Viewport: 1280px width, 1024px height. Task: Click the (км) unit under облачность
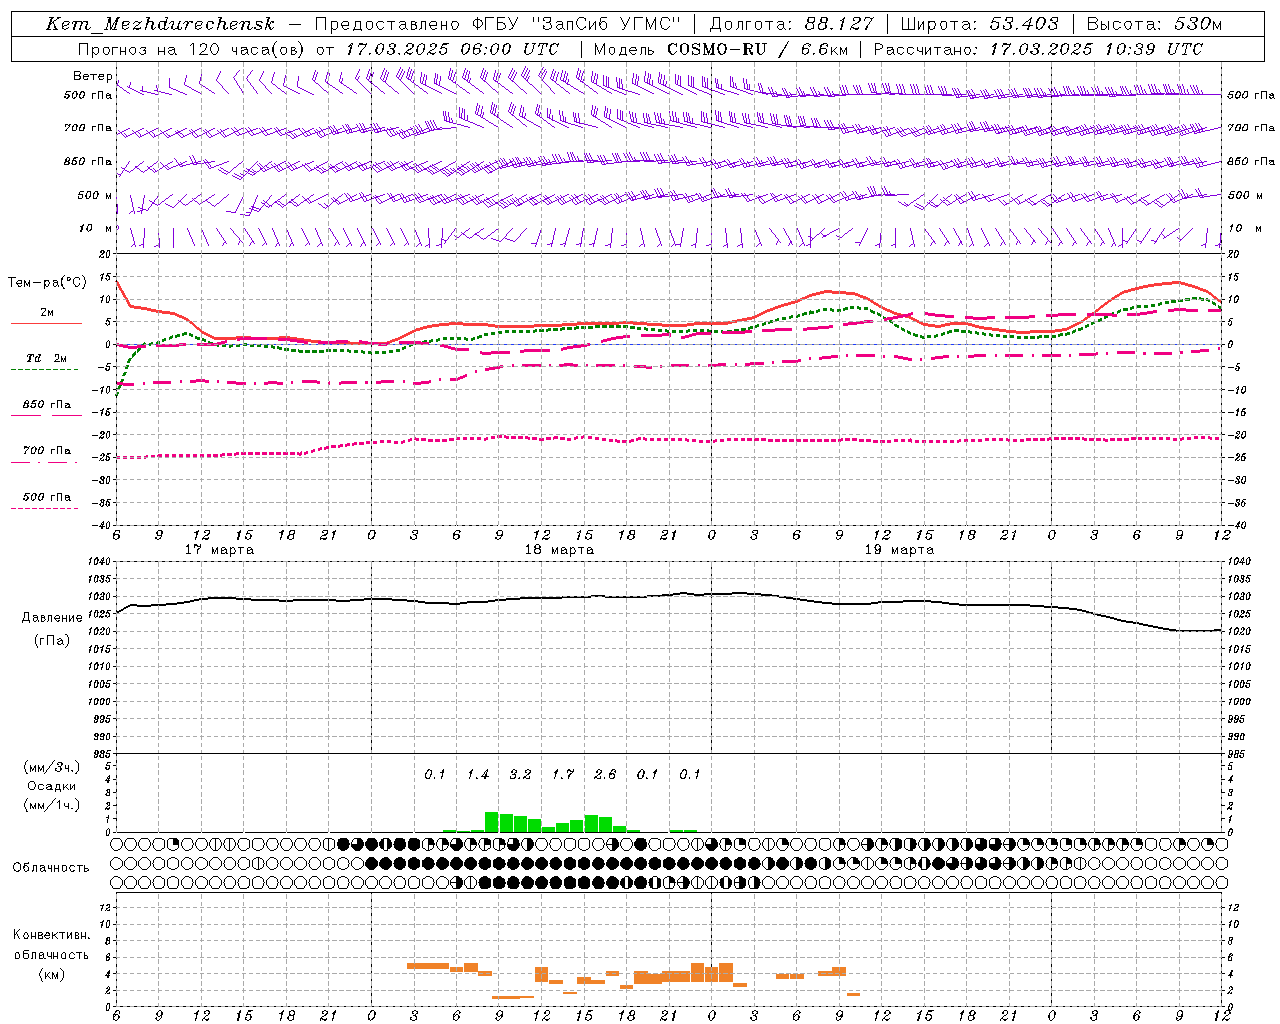(51, 974)
